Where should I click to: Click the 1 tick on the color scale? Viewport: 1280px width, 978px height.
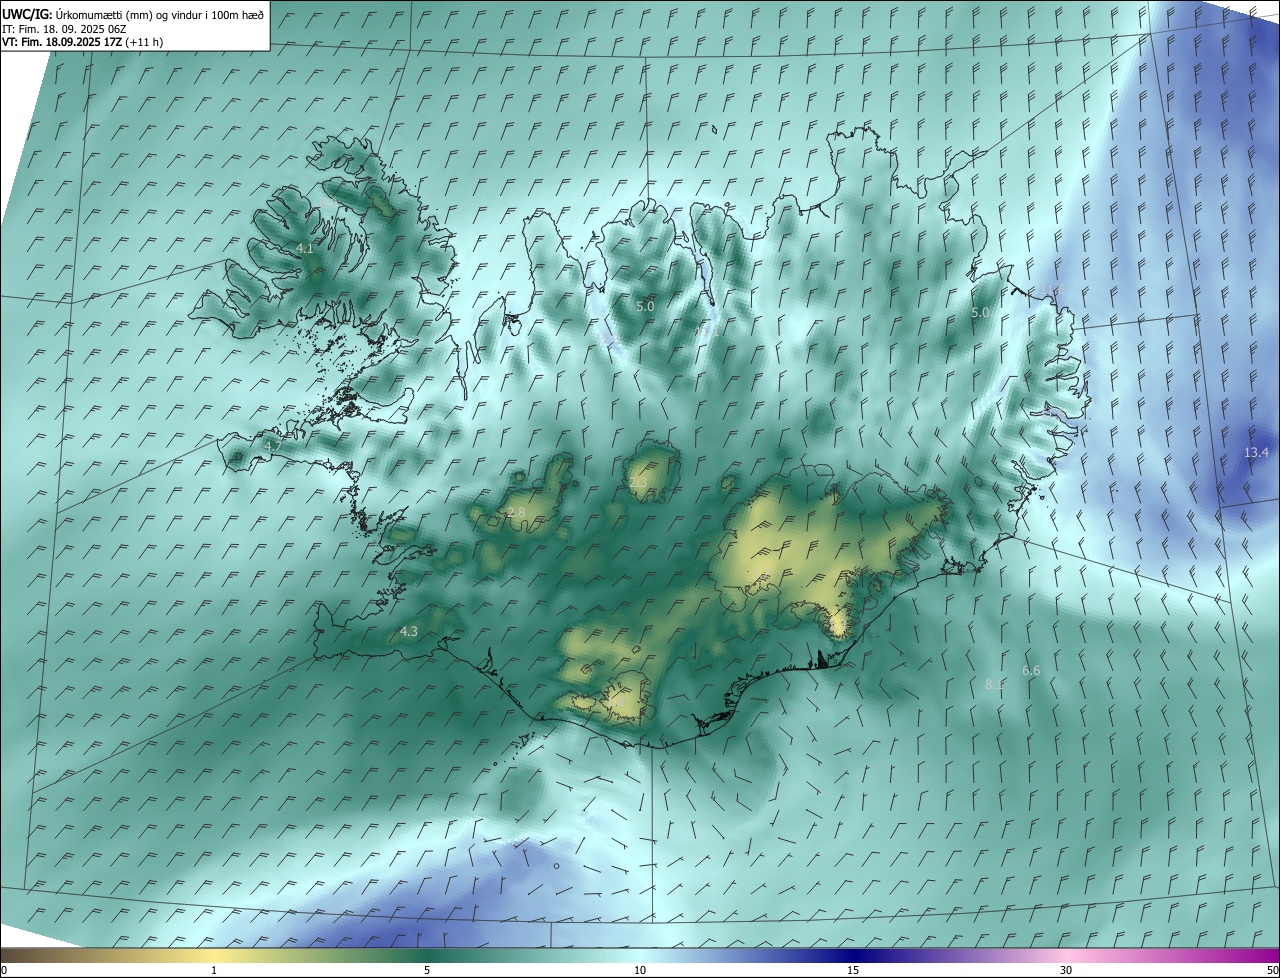[x=214, y=971]
